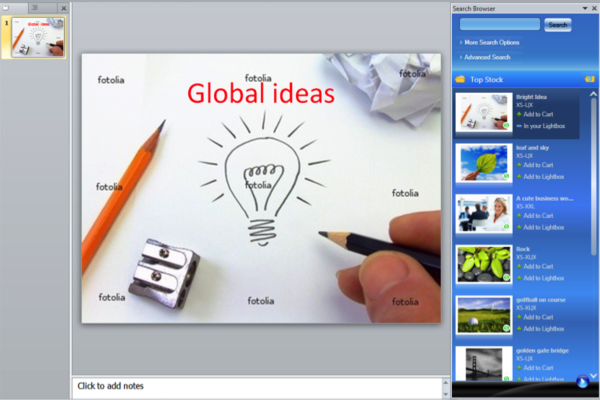Click the 'Rock' title text
The width and height of the screenshot is (600, 400).
(523, 249)
